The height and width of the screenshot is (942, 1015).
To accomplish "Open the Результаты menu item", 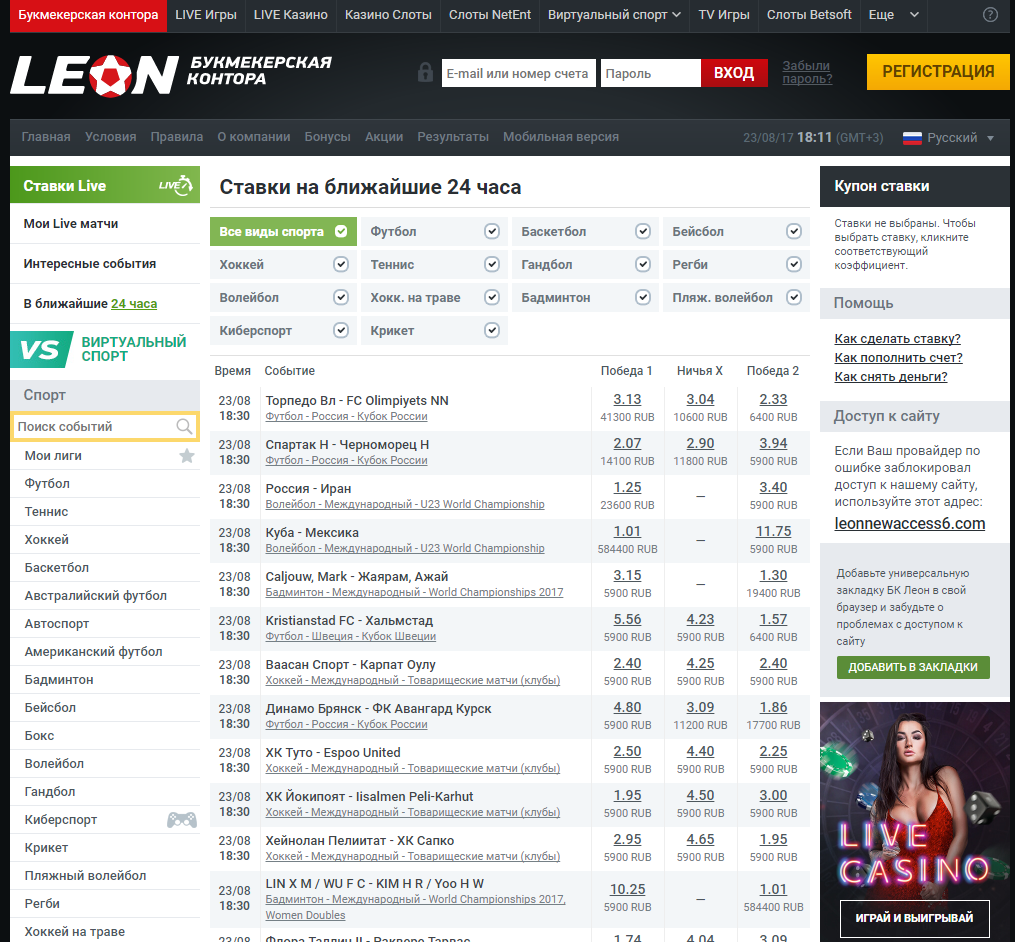I will click(453, 137).
